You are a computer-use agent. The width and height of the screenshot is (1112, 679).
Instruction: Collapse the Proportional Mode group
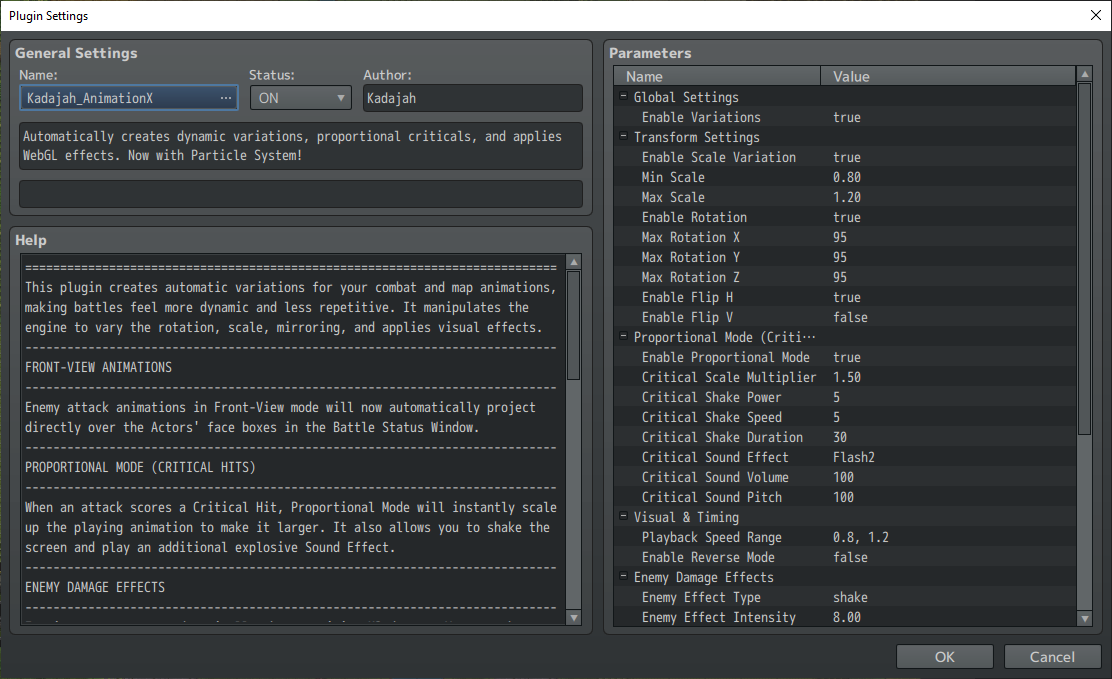(x=623, y=336)
